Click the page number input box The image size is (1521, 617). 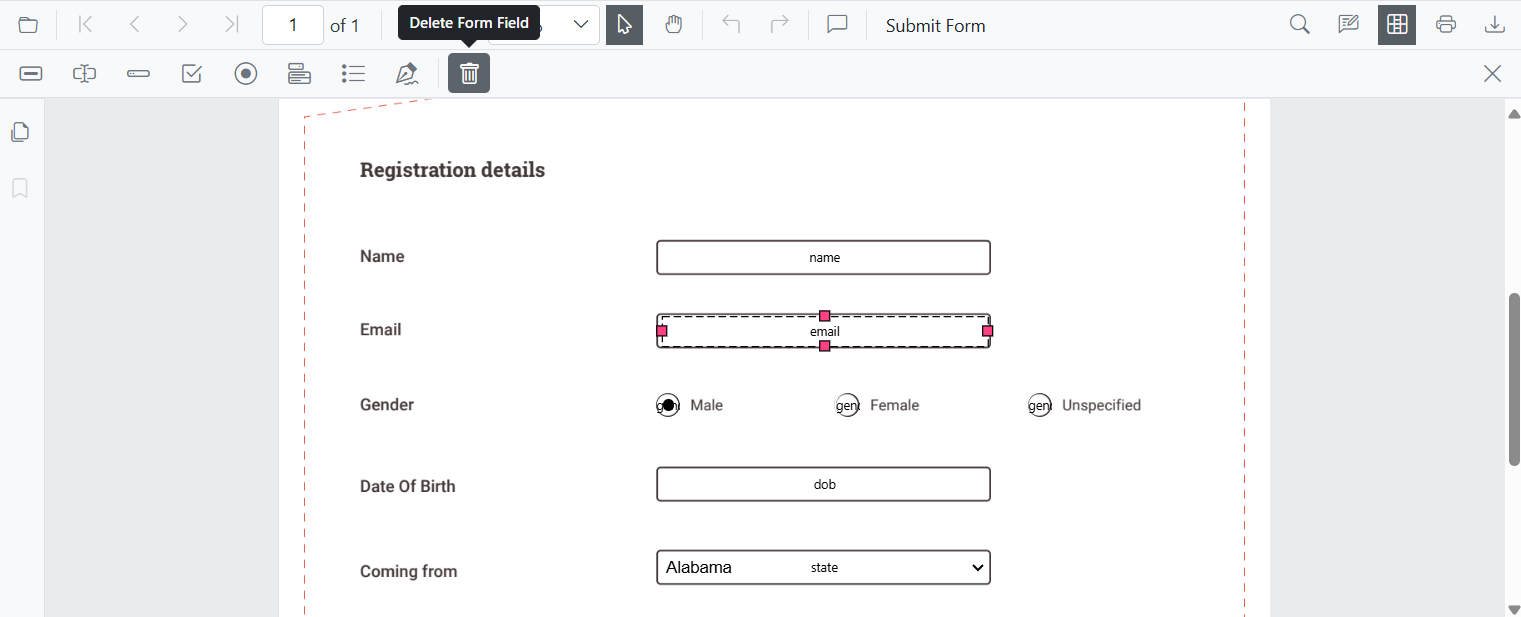tap(293, 25)
